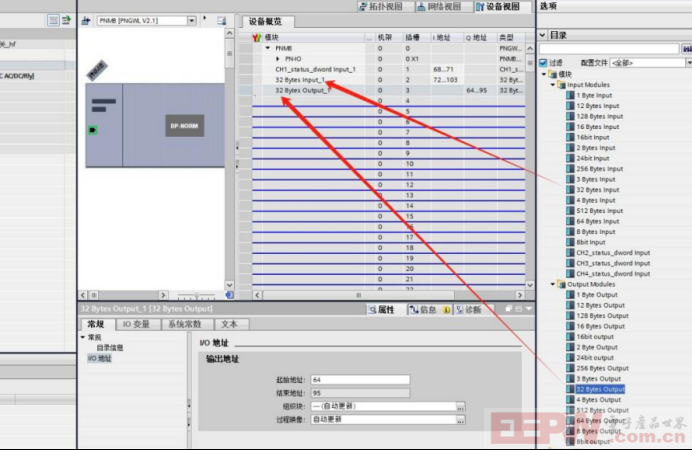
Task: Switch to 拓扑视图 topology view tab
Action: coord(381,7)
